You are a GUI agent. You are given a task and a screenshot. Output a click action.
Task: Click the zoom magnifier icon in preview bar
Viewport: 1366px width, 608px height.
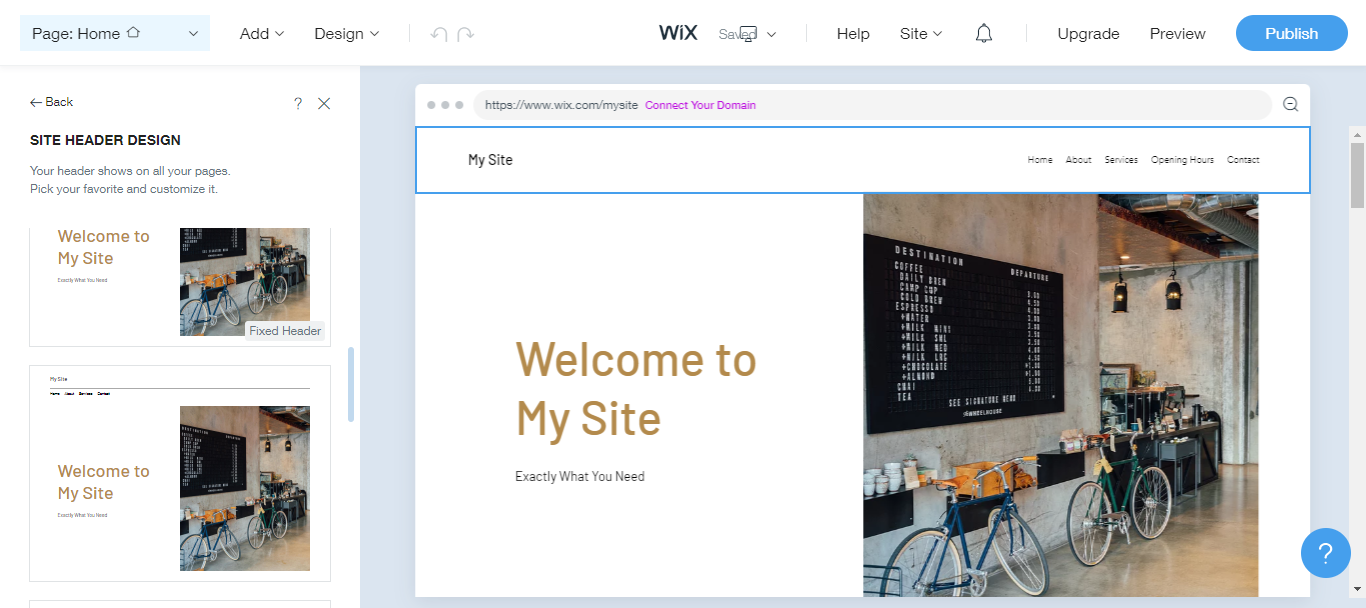pos(1290,104)
